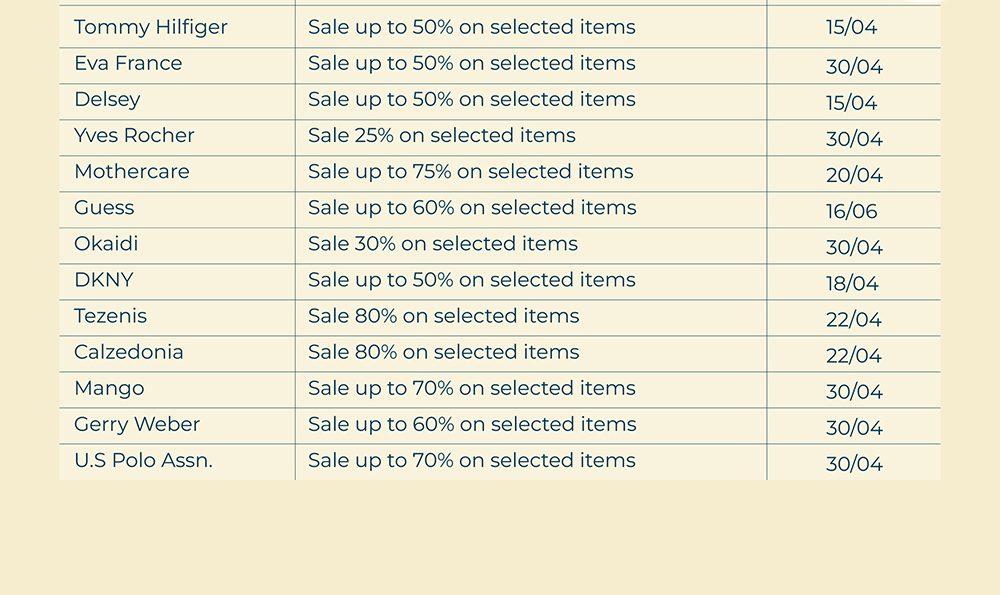Click the Mothercare brand name
Image resolution: width=1000 pixels, height=595 pixels.
pos(132,171)
